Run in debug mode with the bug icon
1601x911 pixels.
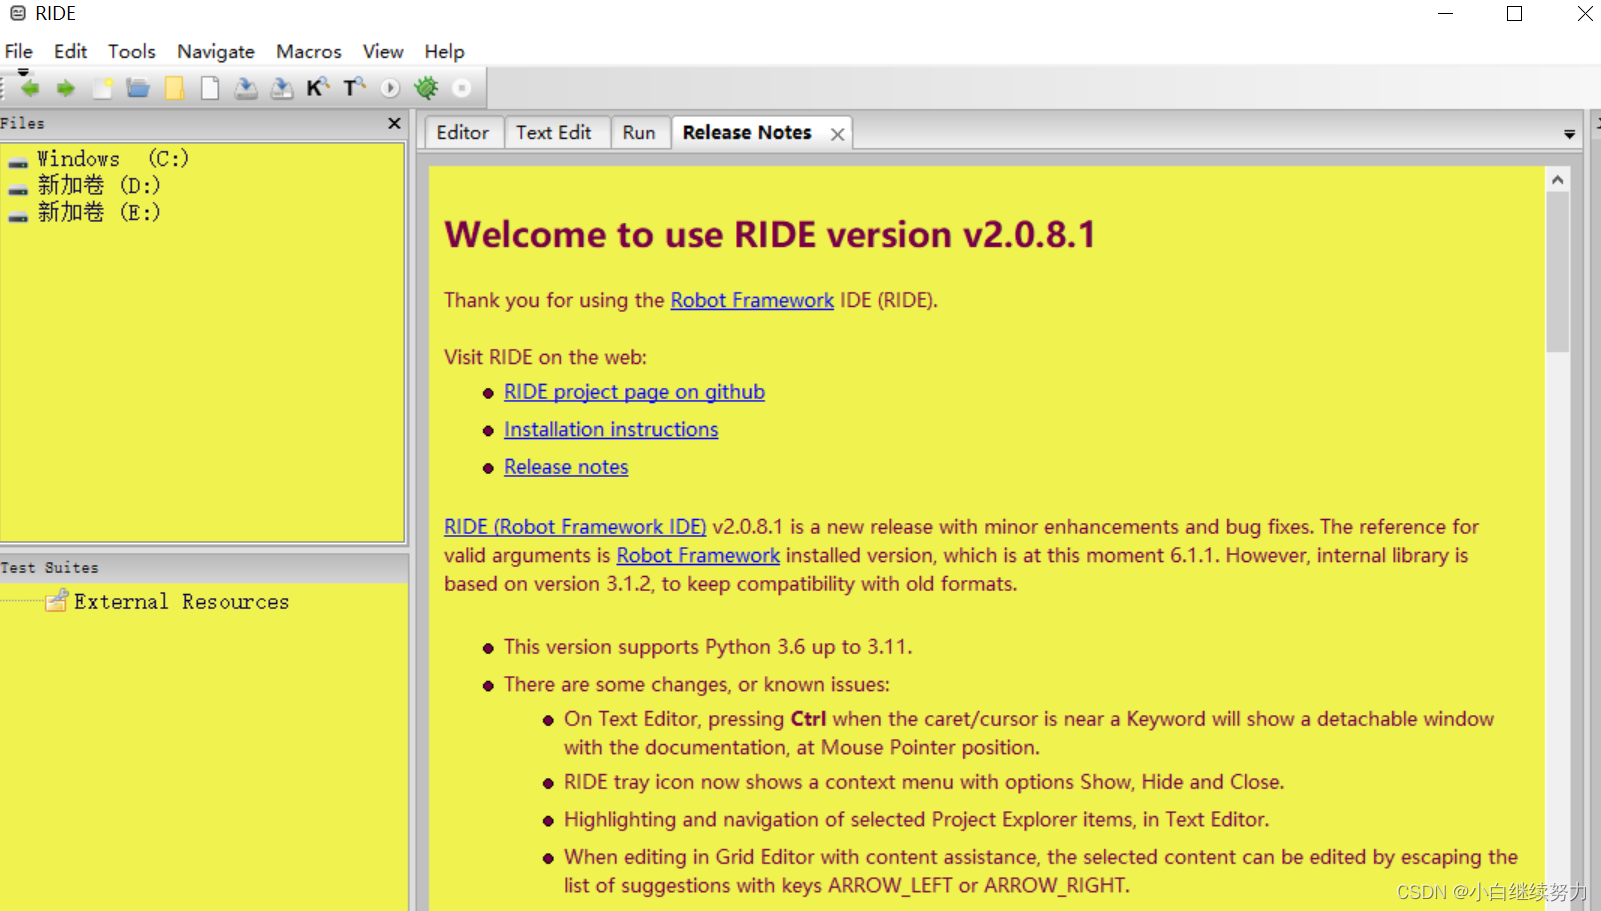click(427, 88)
